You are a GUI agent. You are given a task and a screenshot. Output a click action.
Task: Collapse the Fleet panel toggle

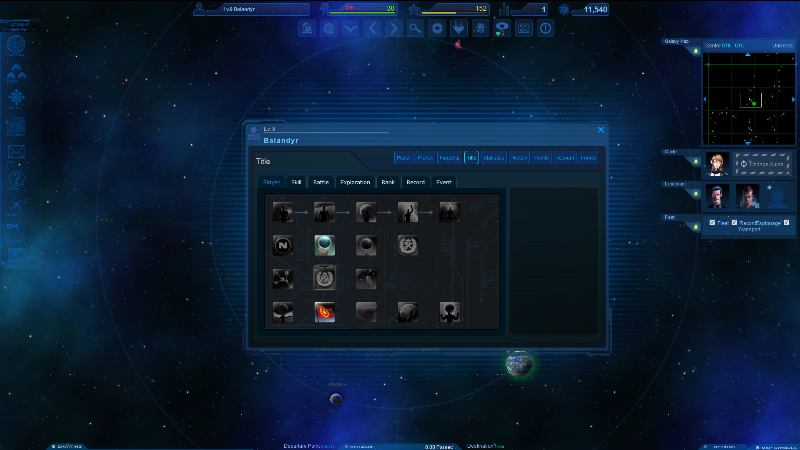pos(695,227)
